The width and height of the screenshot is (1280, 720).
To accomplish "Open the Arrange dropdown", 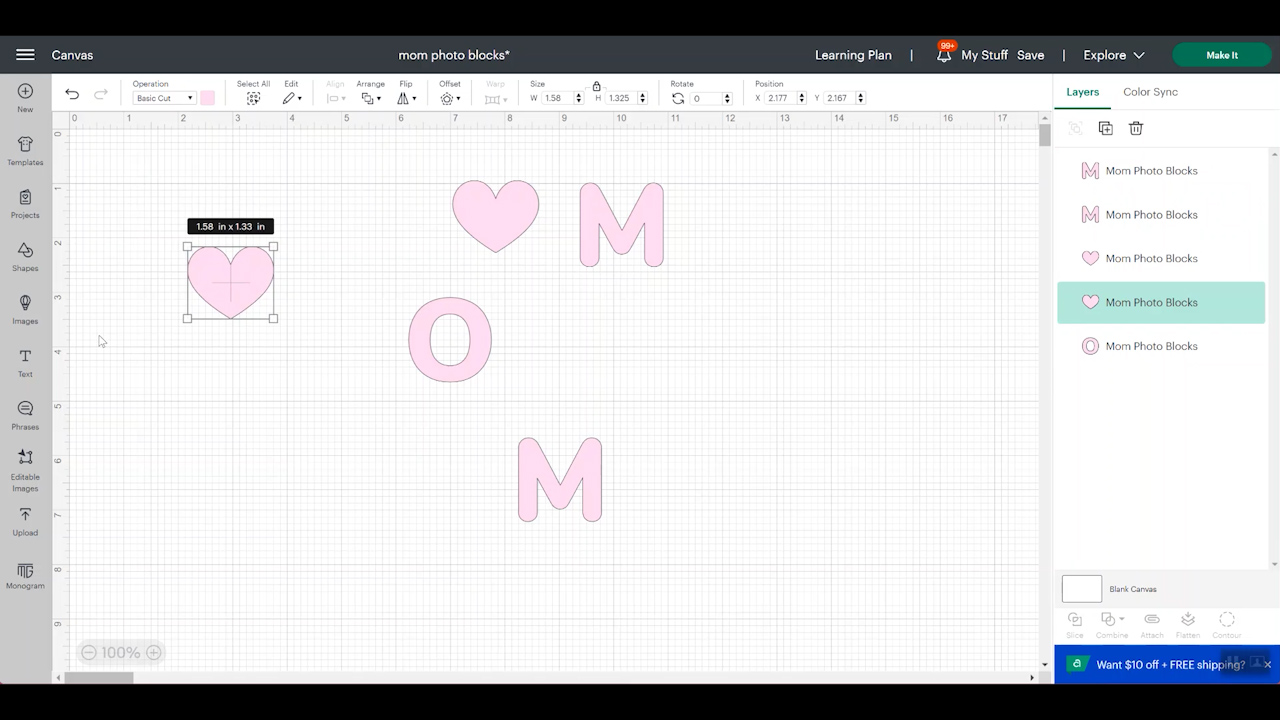I will click(371, 98).
